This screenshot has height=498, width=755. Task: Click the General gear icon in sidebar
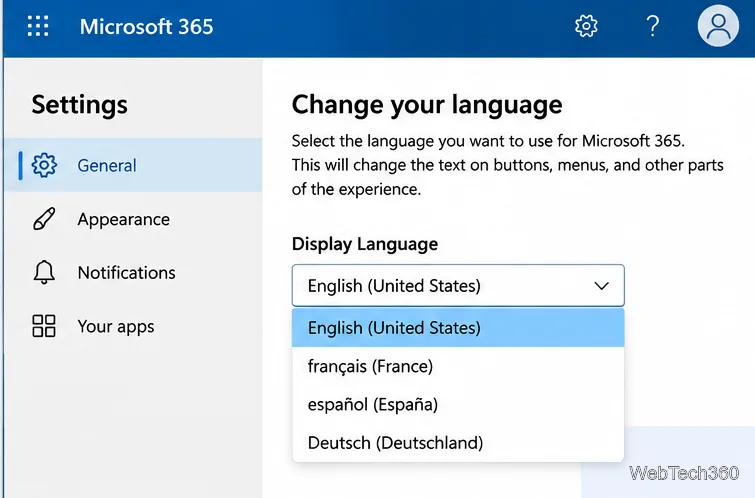coord(44,165)
